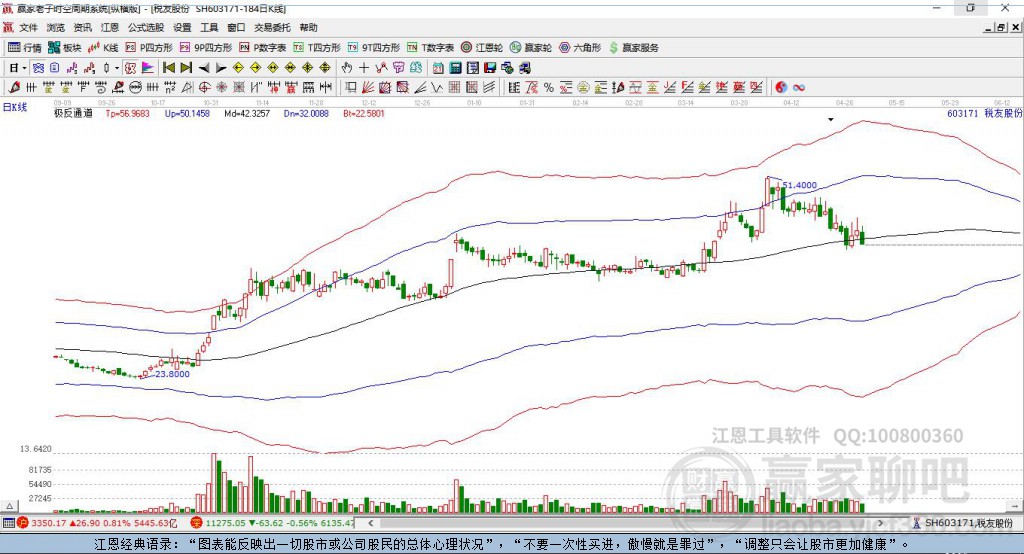The height and width of the screenshot is (554, 1024).
Task: Click the black left arrow icon
Action: [204, 68]
